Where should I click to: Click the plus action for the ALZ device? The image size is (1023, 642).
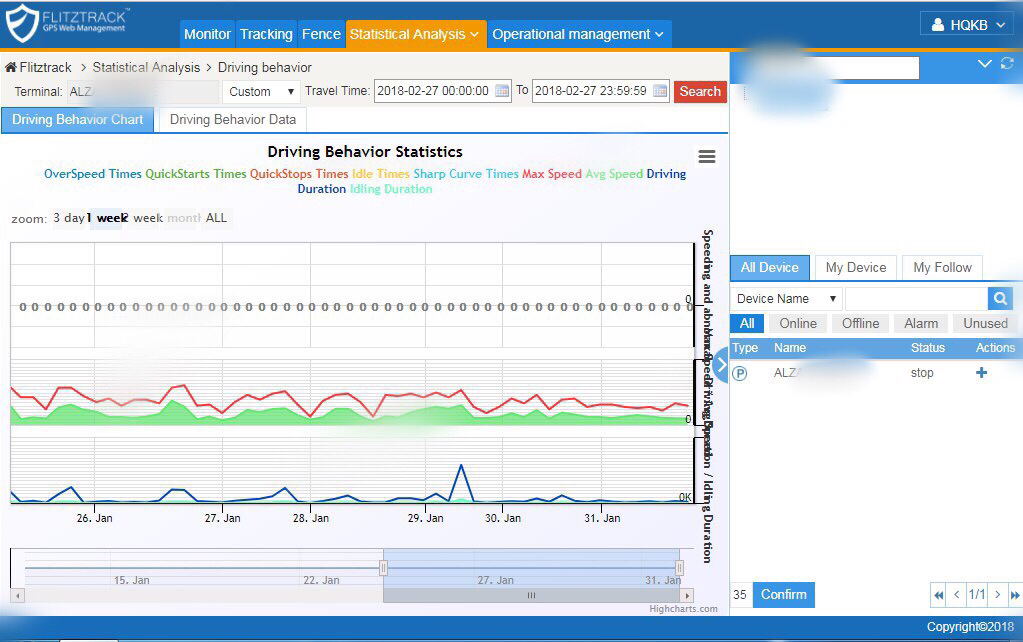click(981, 373)
